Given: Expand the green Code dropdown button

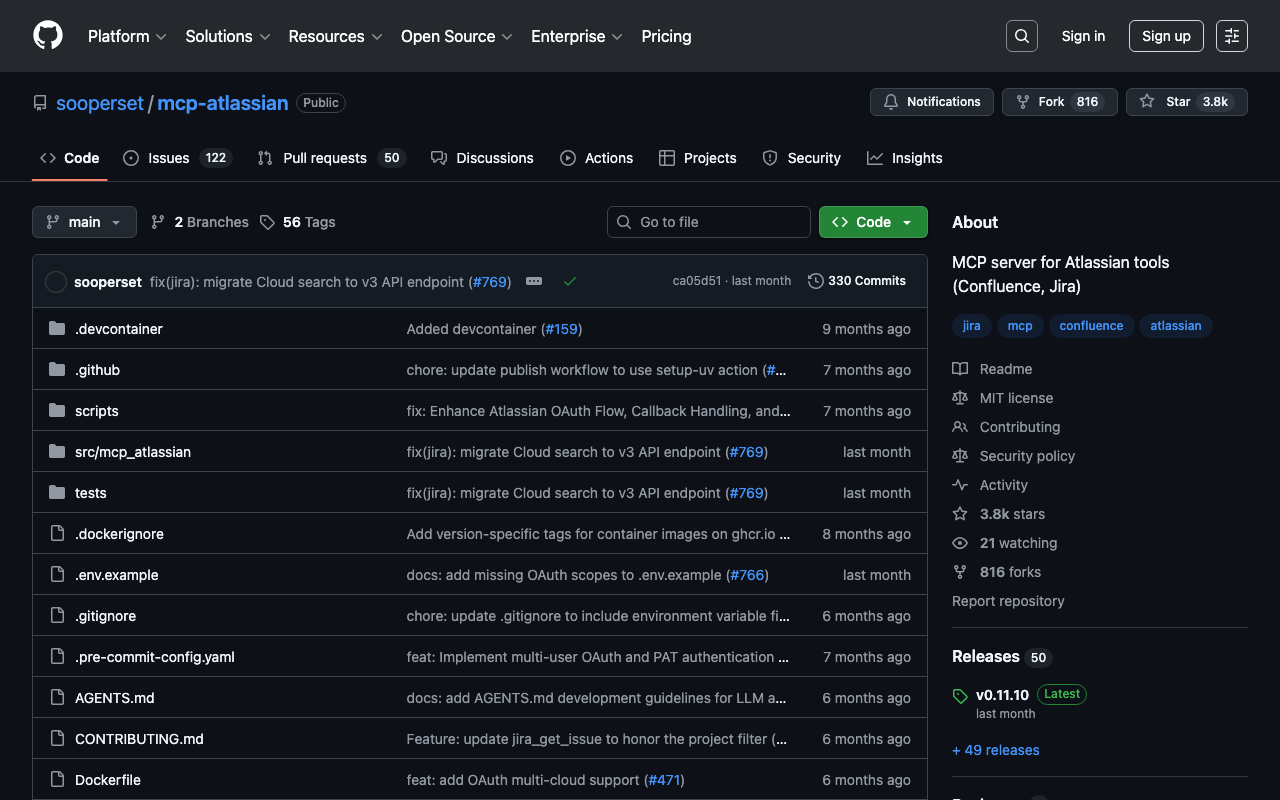Looking at the screenshot, I should point(872,222).
